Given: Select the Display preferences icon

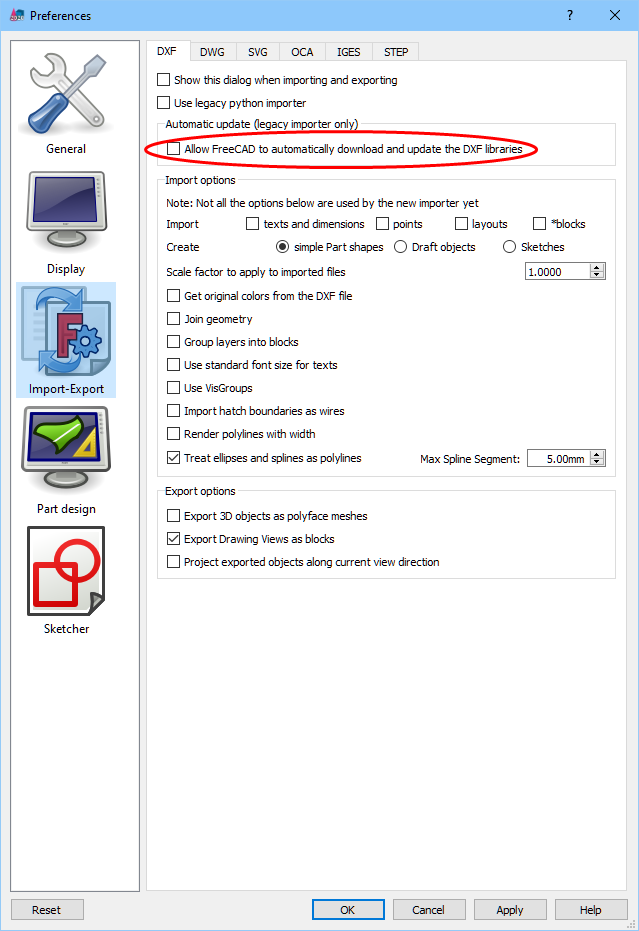Looking at the screenshot, I should point(66,222).
